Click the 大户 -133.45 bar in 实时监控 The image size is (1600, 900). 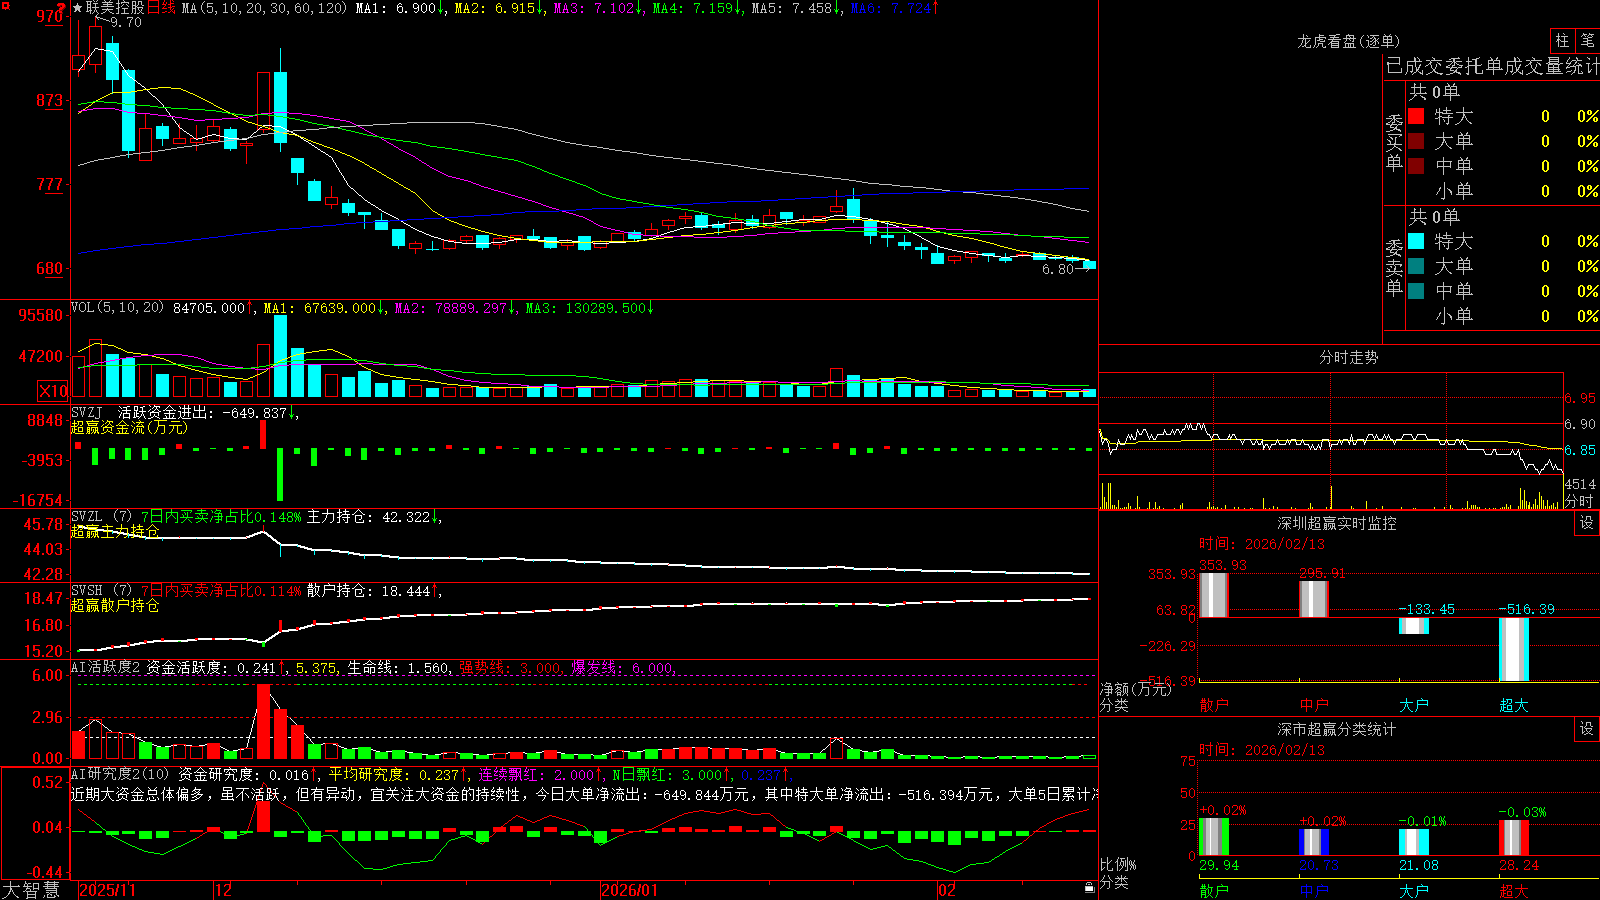[1414, 626]
